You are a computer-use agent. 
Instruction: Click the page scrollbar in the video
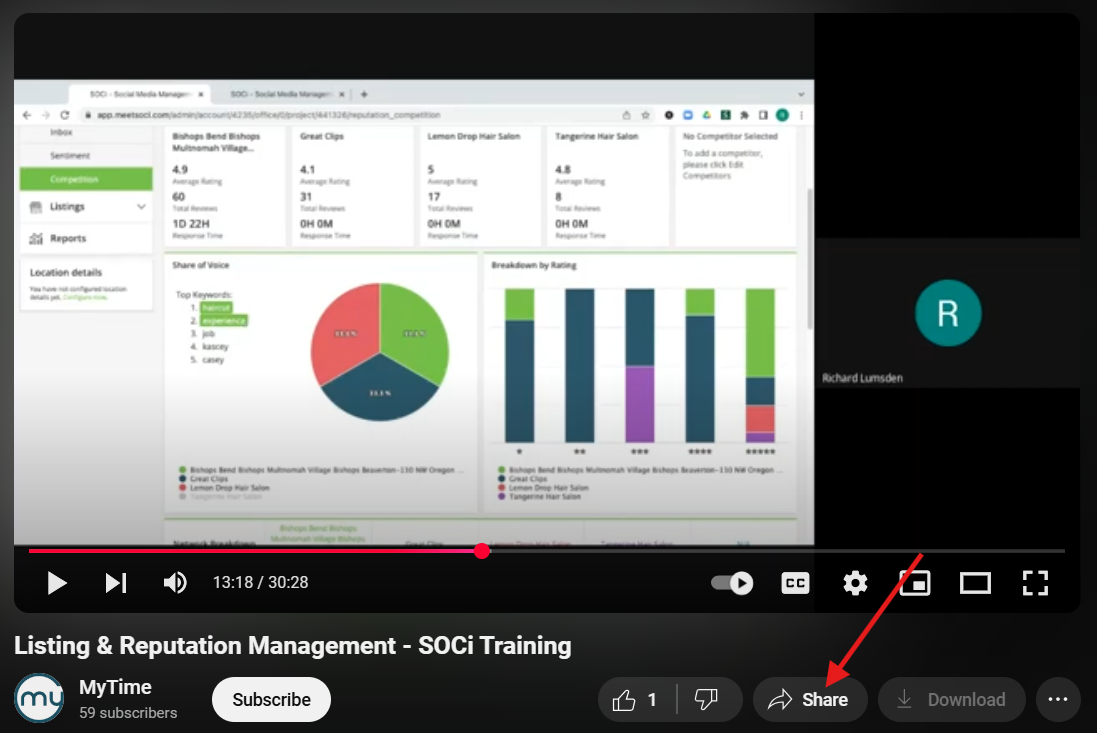coord(809,259)
